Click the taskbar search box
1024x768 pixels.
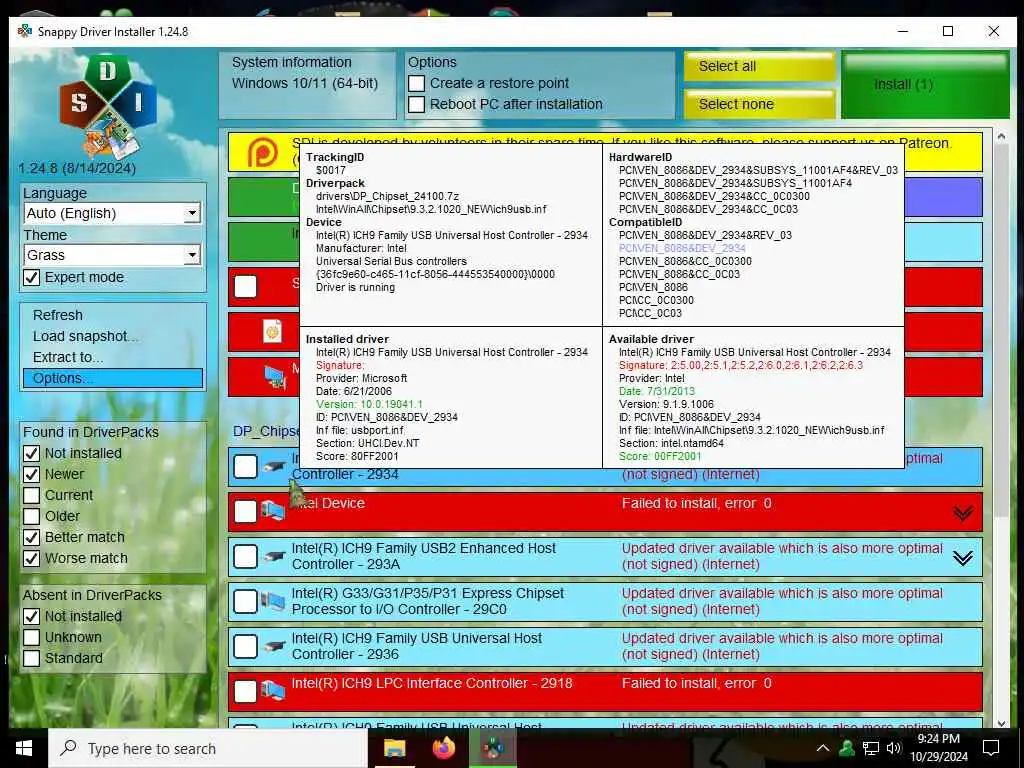tap(208, 748)
